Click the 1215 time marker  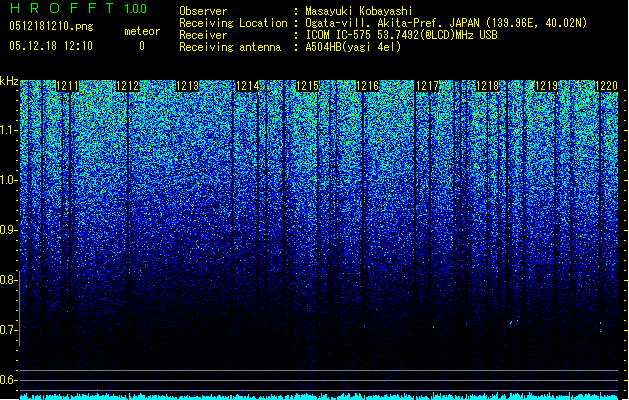(x=307, y=86)
